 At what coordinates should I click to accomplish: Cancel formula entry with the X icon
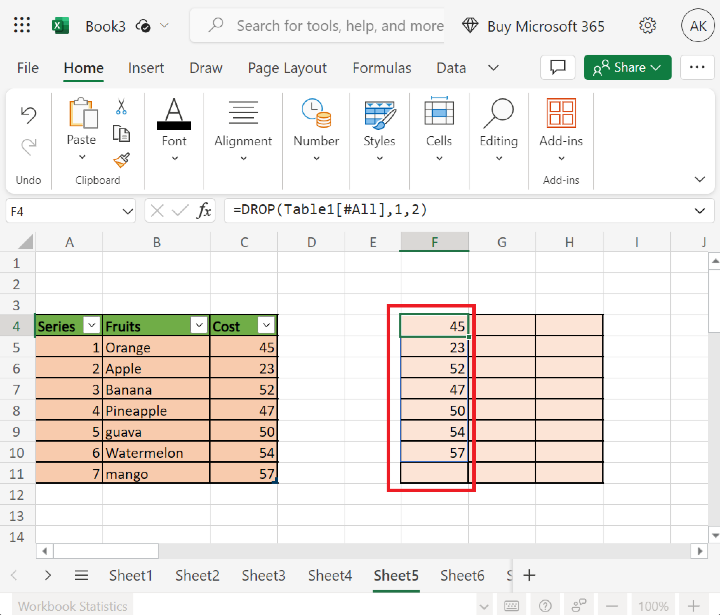[x=157, y=211]
